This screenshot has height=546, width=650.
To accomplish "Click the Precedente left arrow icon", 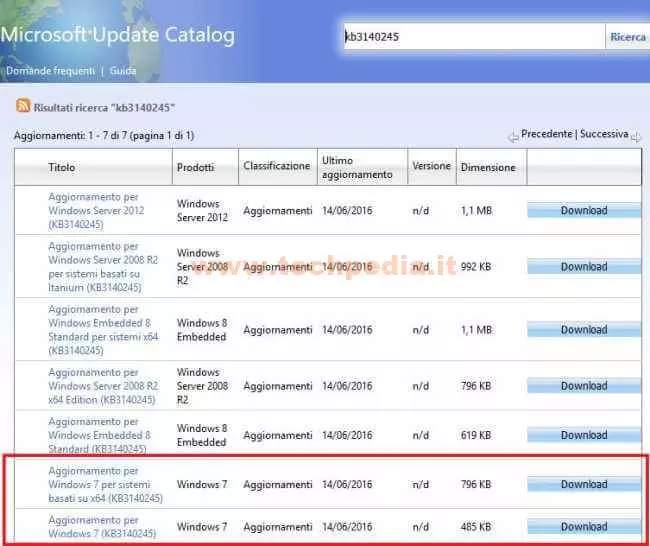I will click(513, 137).
